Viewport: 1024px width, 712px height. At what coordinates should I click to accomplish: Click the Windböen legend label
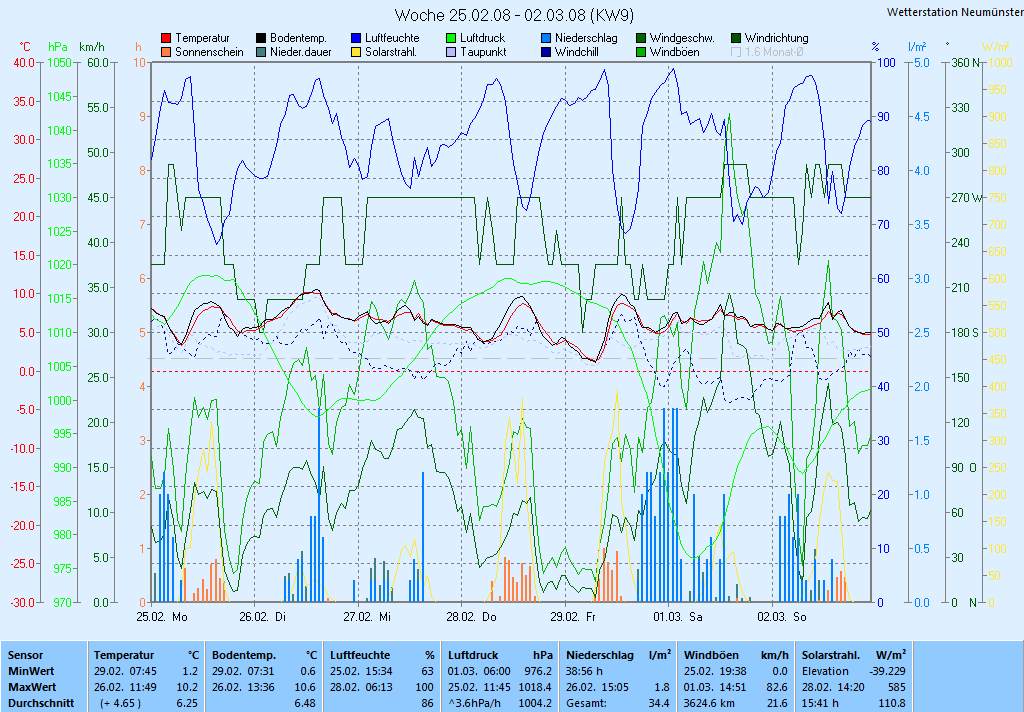(x=674, y=52)
